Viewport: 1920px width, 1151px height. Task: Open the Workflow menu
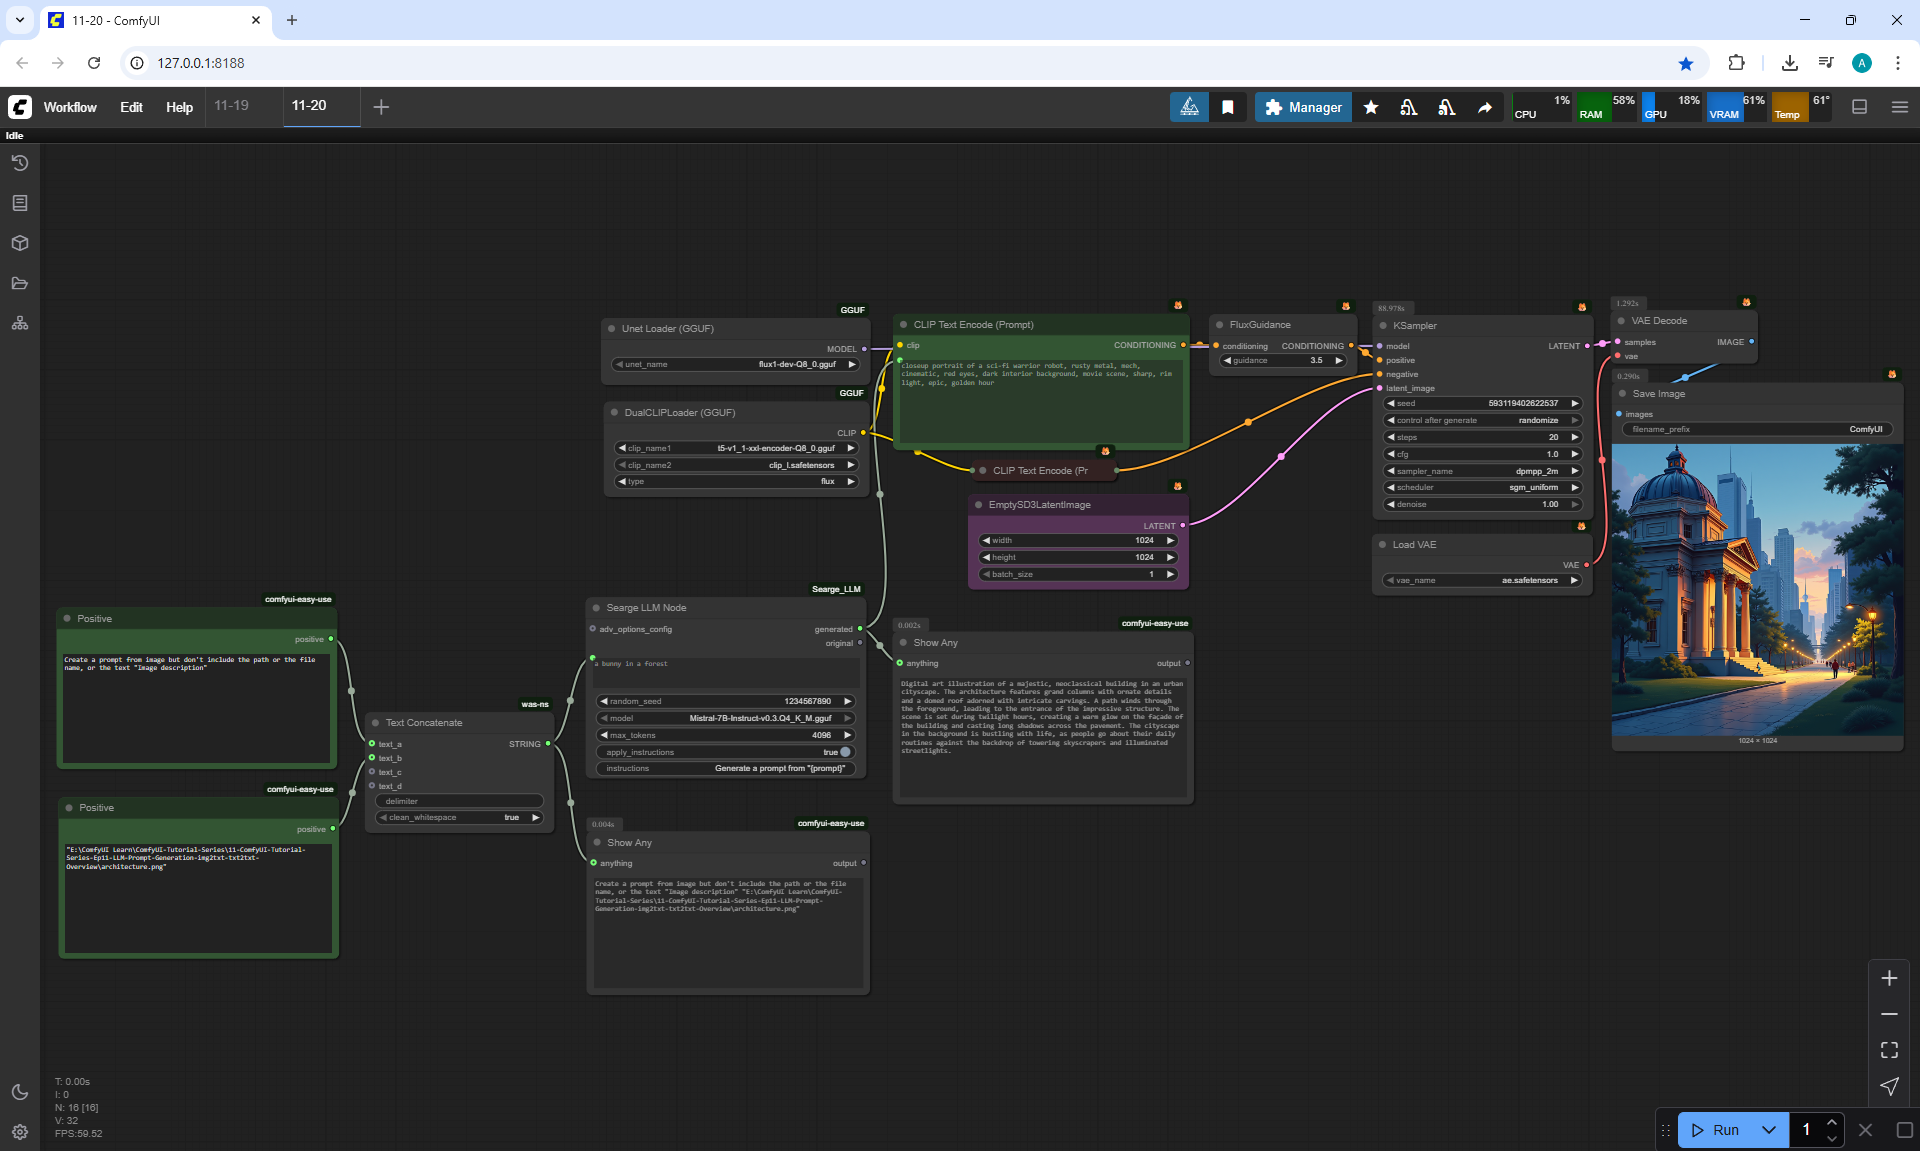tap(70, 107)
